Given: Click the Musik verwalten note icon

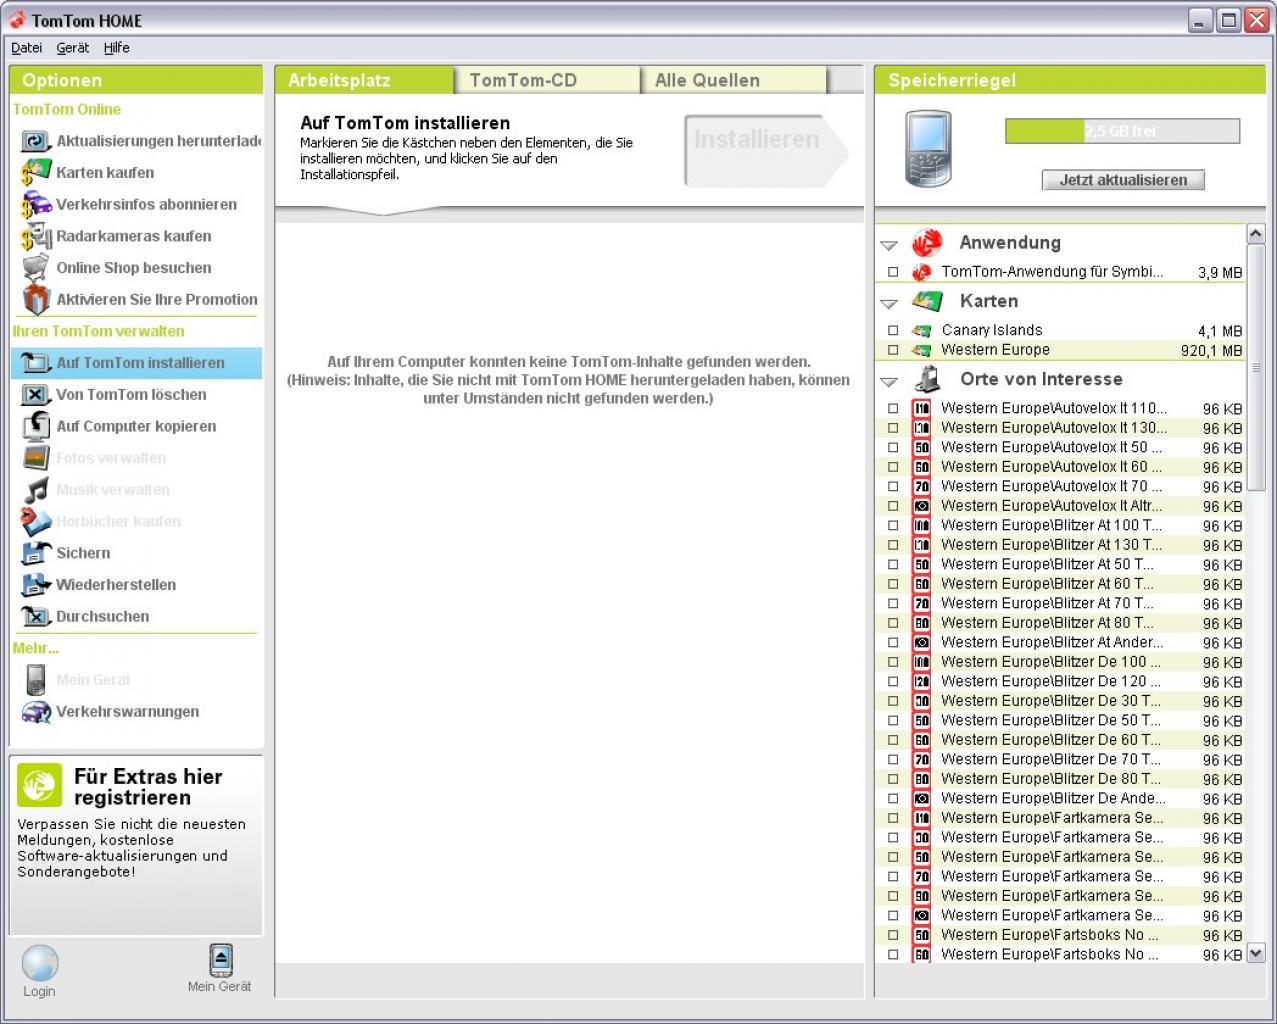Looking at the screenshot, I should click(36, 490).
